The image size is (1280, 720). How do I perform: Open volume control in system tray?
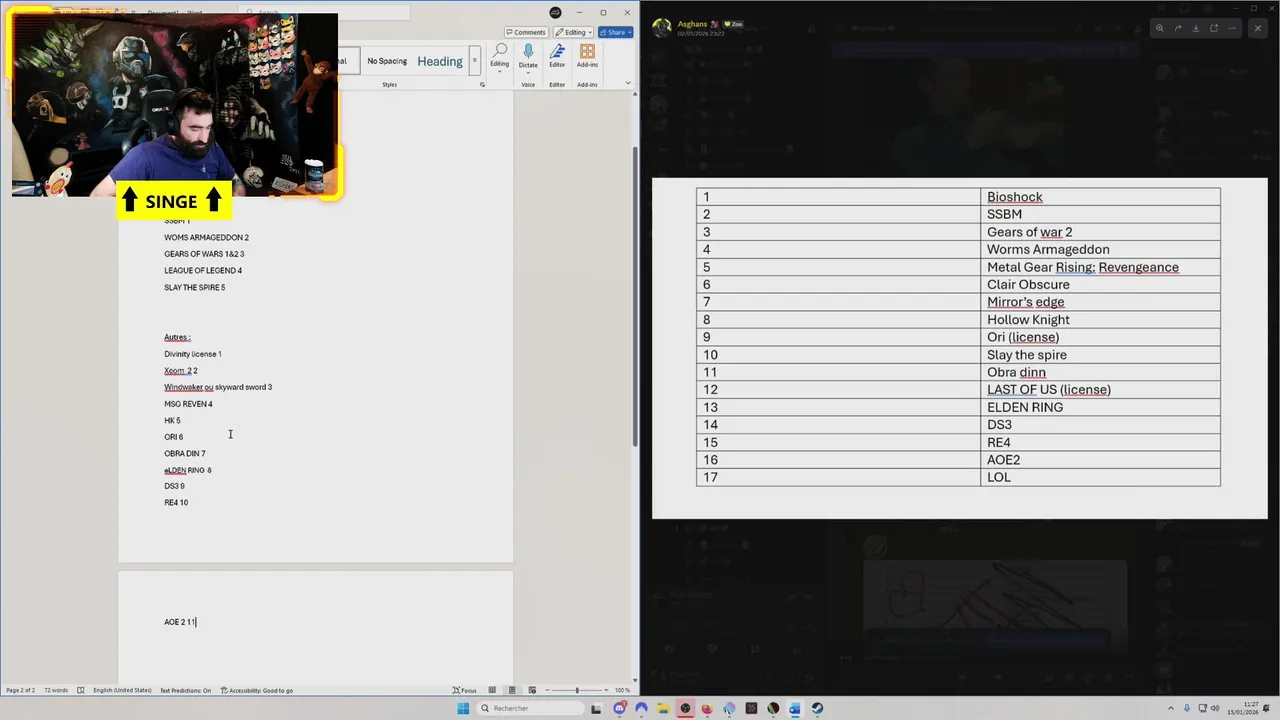tap(1215, 708)
